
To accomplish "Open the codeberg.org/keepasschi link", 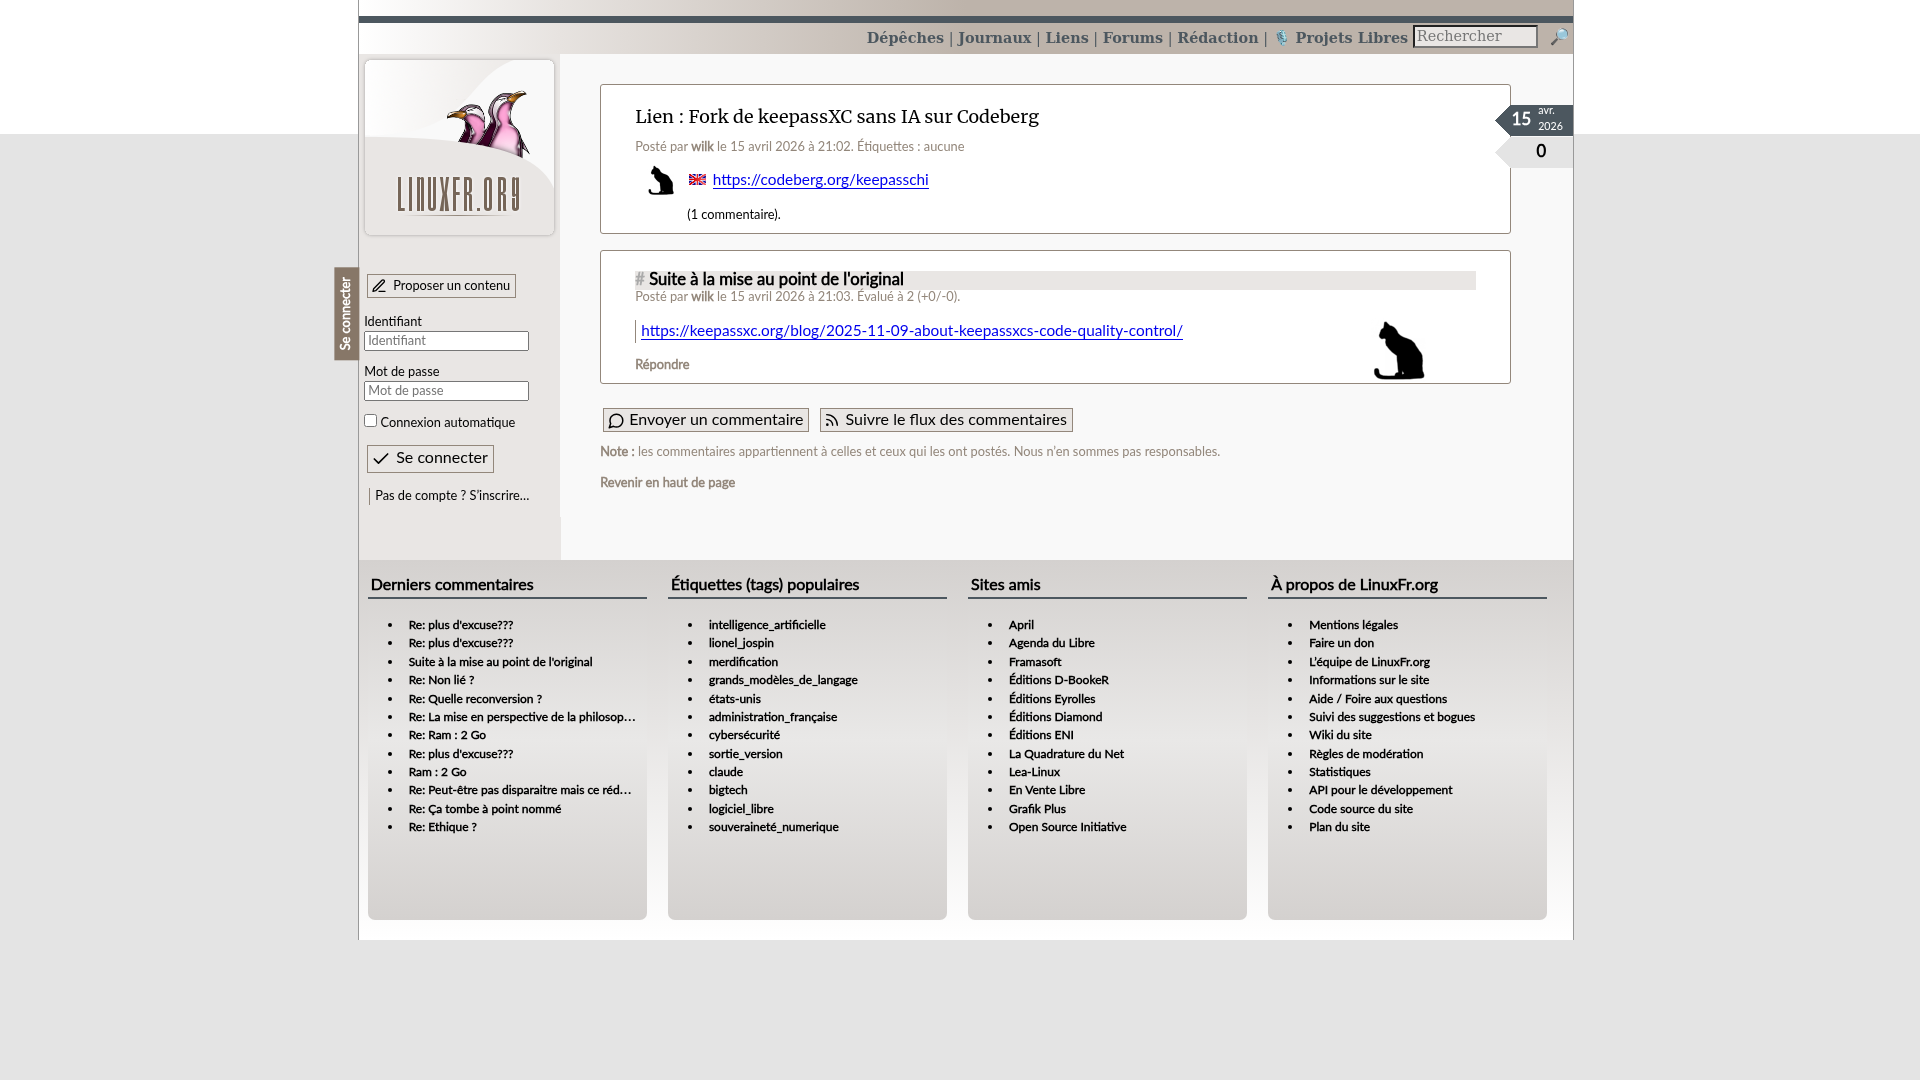I will pyautogui.click(x=820, y=180).
